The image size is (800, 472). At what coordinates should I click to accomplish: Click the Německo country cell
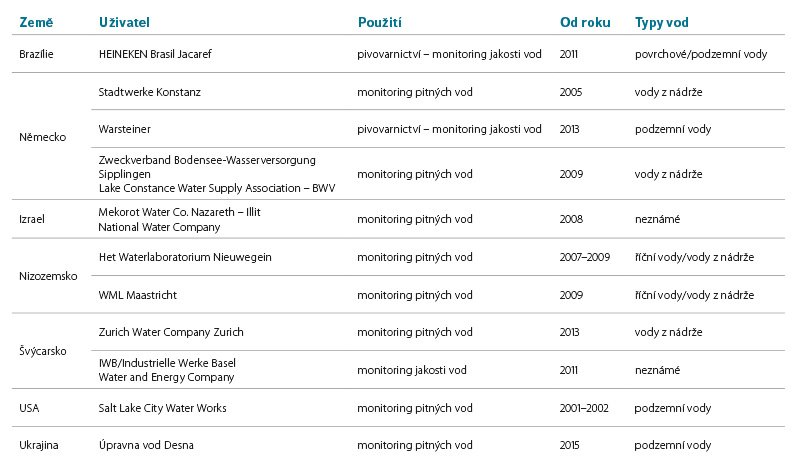tap(42, 137)
